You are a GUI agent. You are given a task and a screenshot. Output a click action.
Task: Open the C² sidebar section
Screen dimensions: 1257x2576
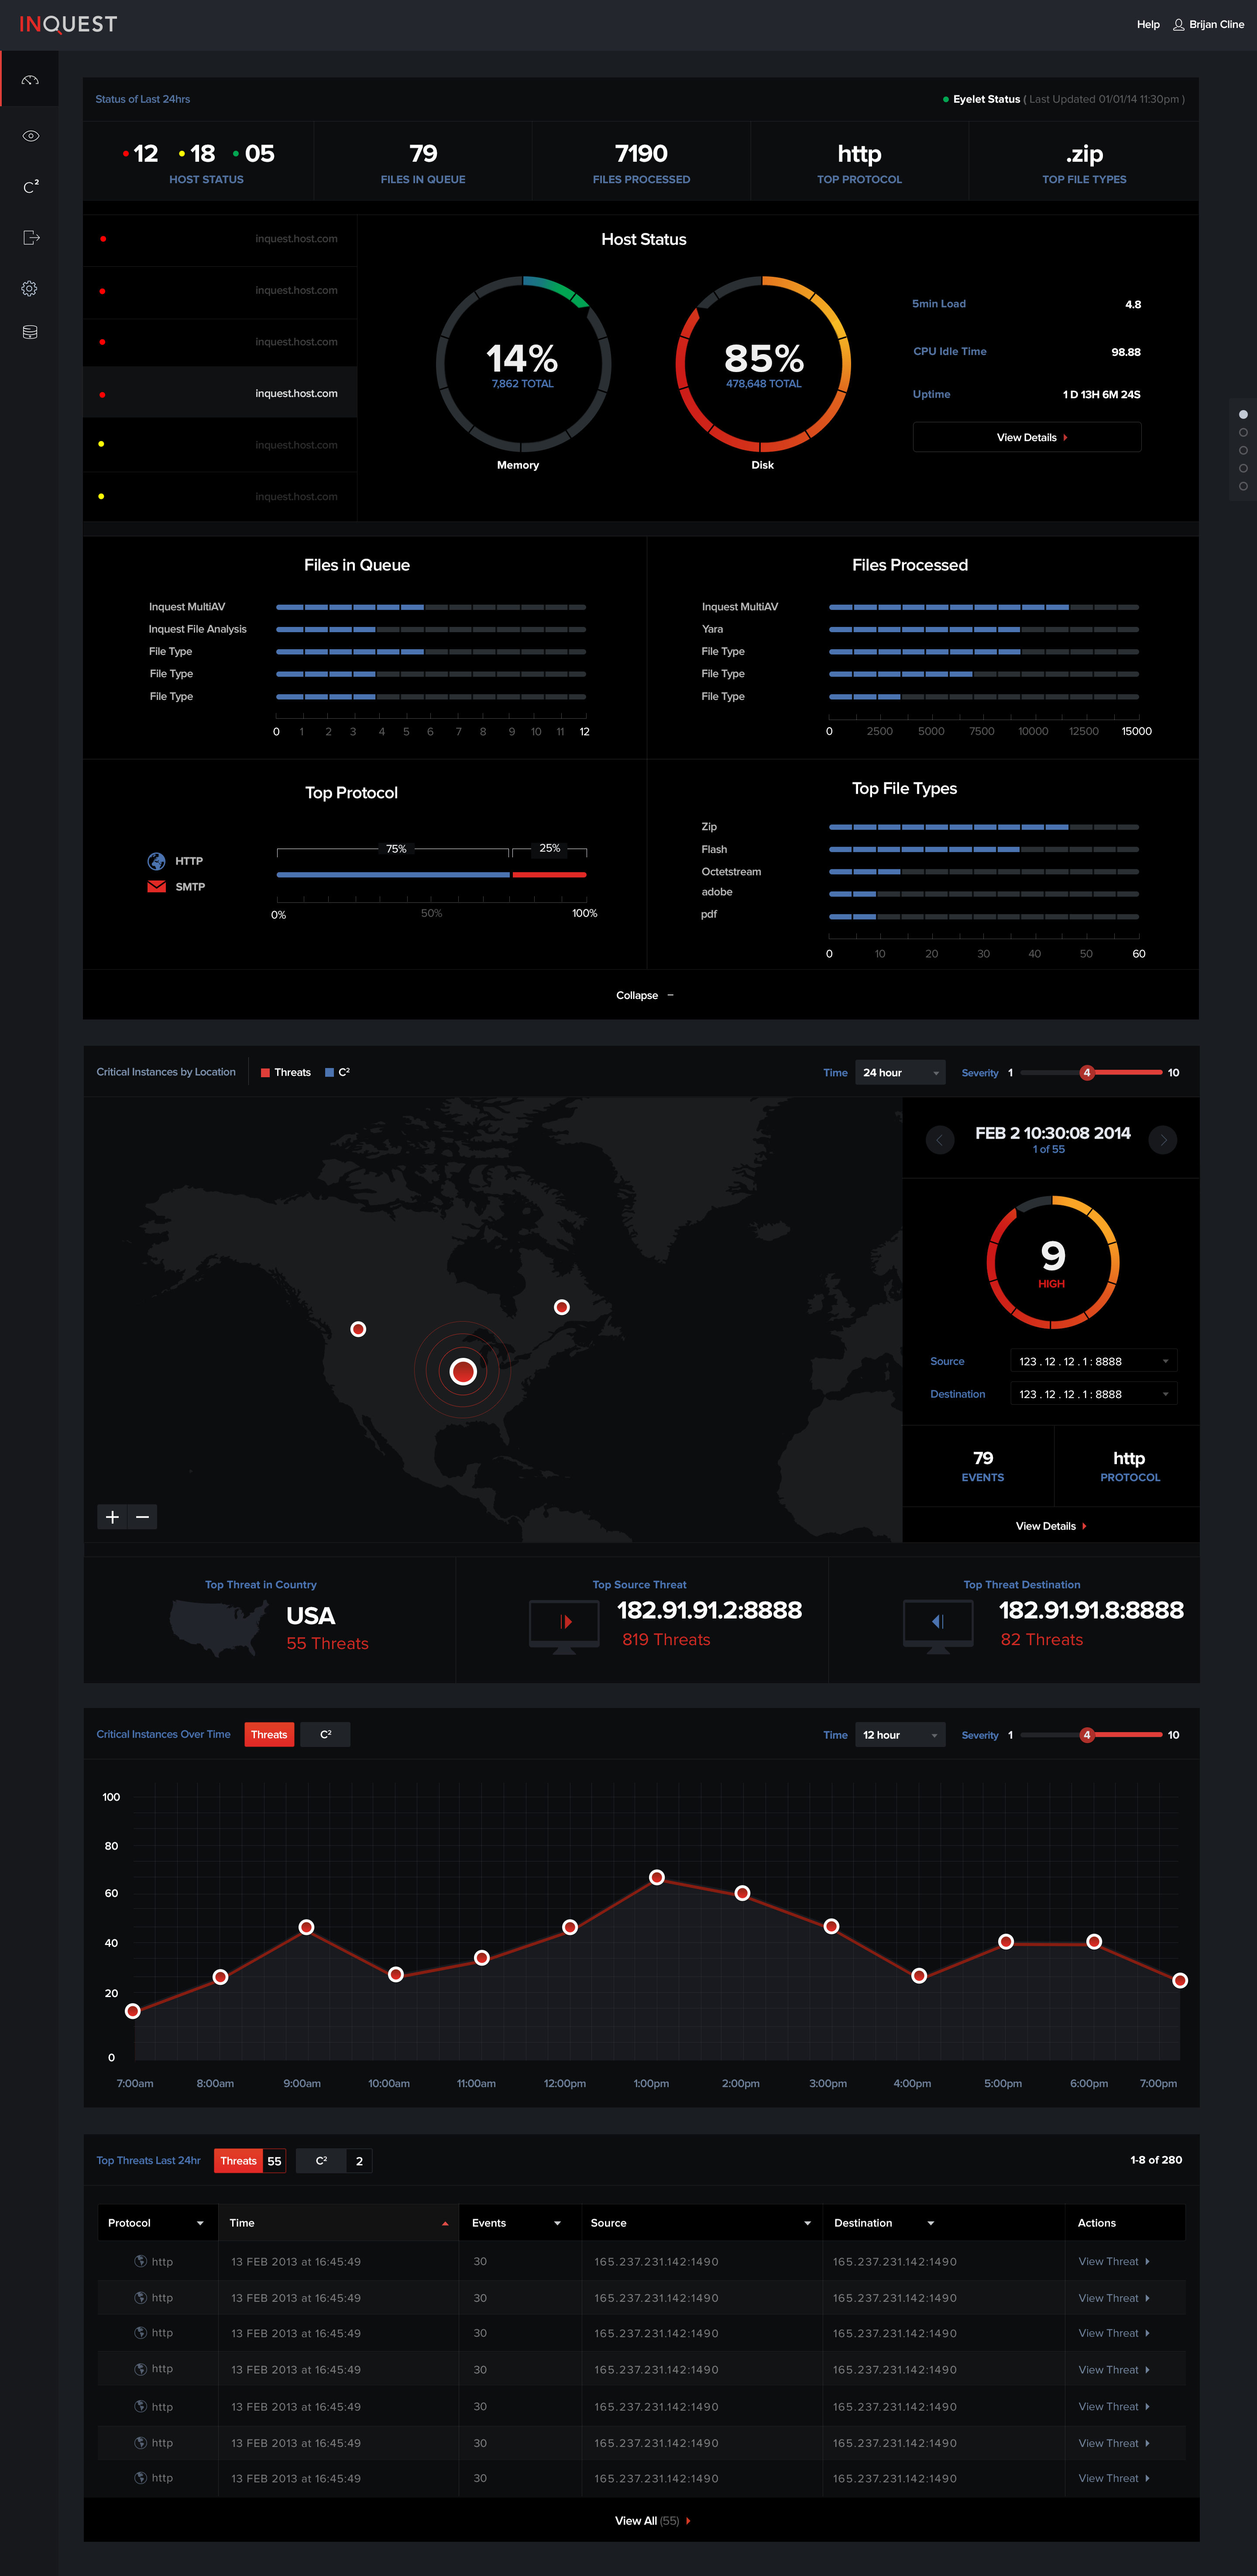pos(30,187)
